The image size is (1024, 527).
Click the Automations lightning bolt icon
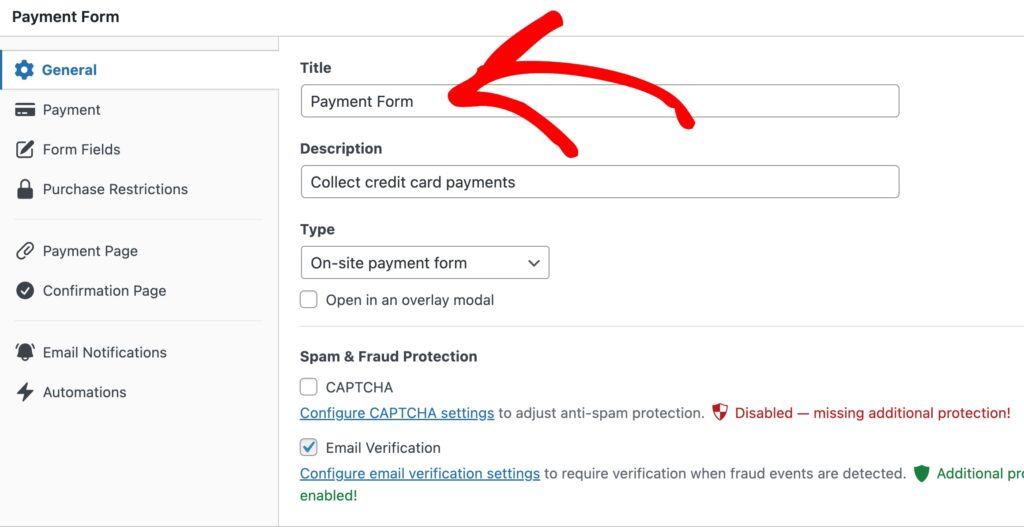(x=25, y=392)
